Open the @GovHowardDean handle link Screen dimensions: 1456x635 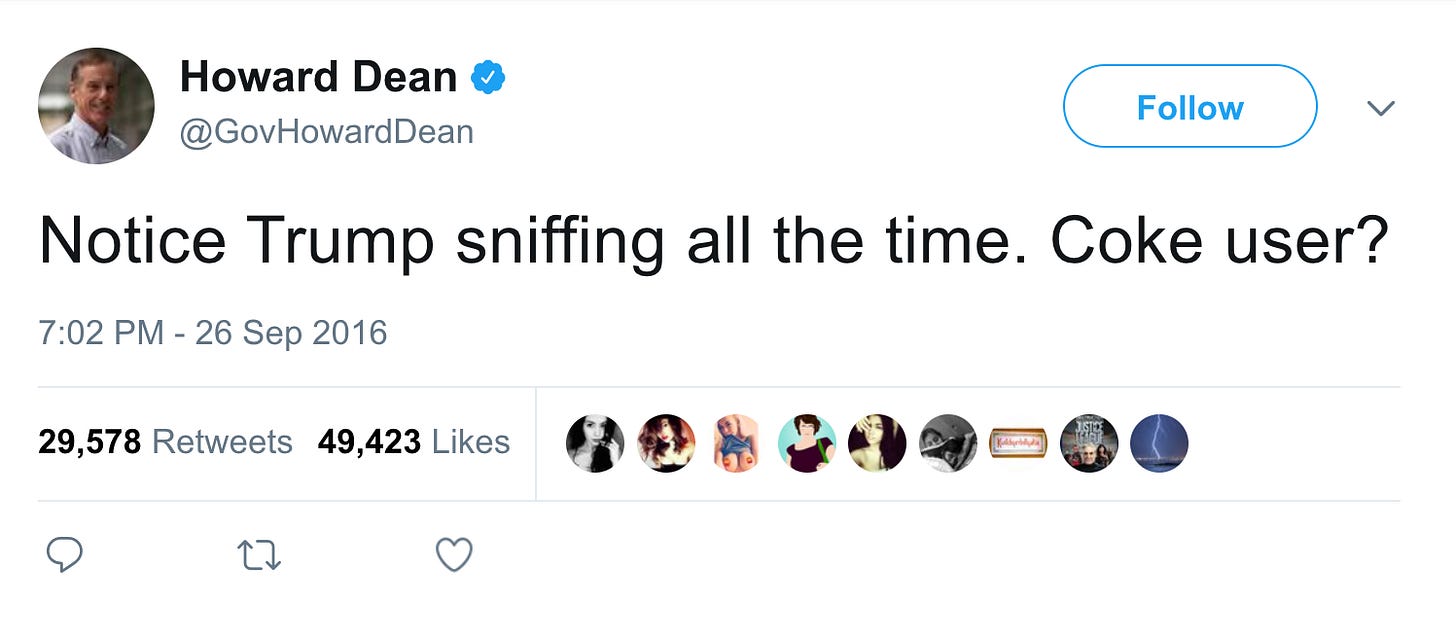click(326, 132)
